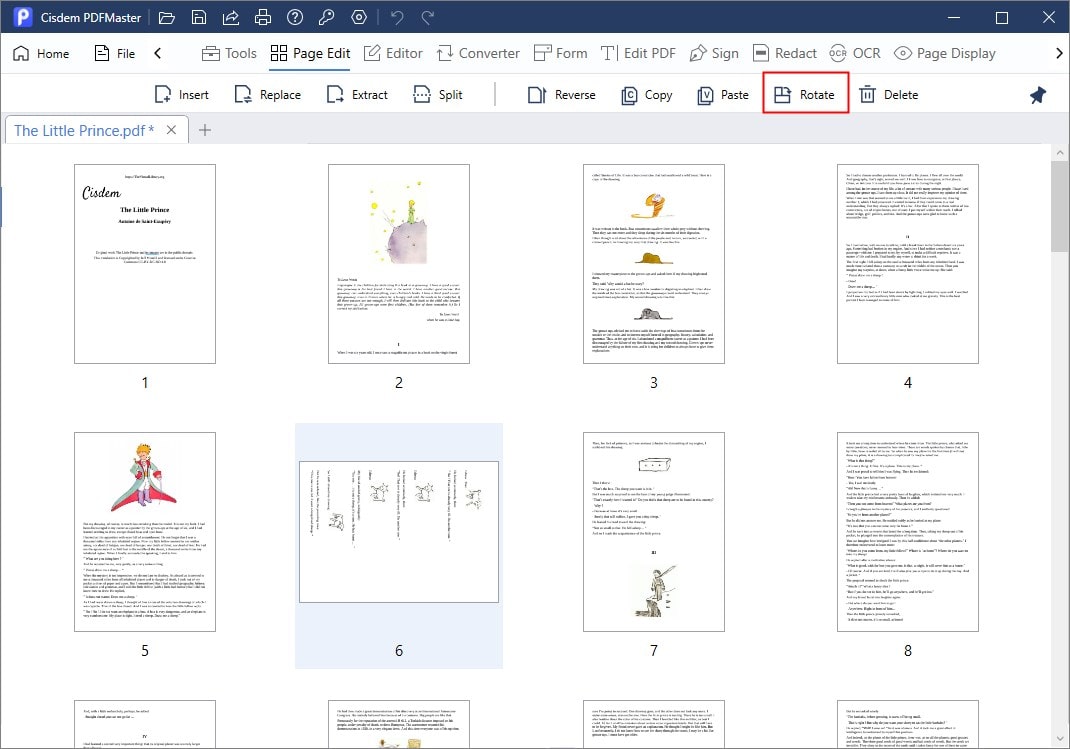Image resolution: width=1070 pixels, height=749 pixels.
Task: Undo last action
Action: click(x=397, y=18)
